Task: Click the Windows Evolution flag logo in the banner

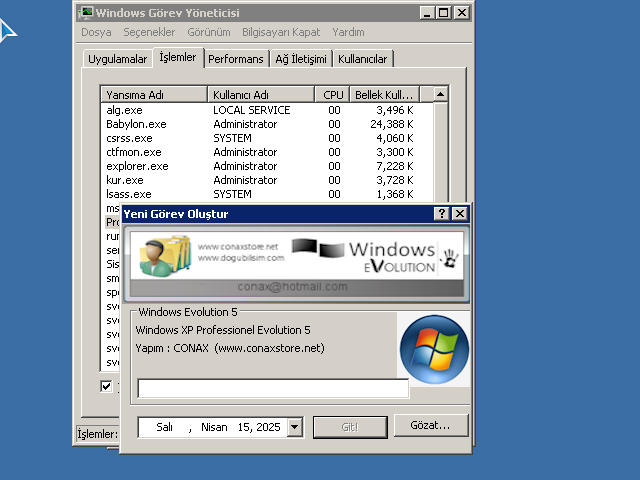Action: pos(318,248)
